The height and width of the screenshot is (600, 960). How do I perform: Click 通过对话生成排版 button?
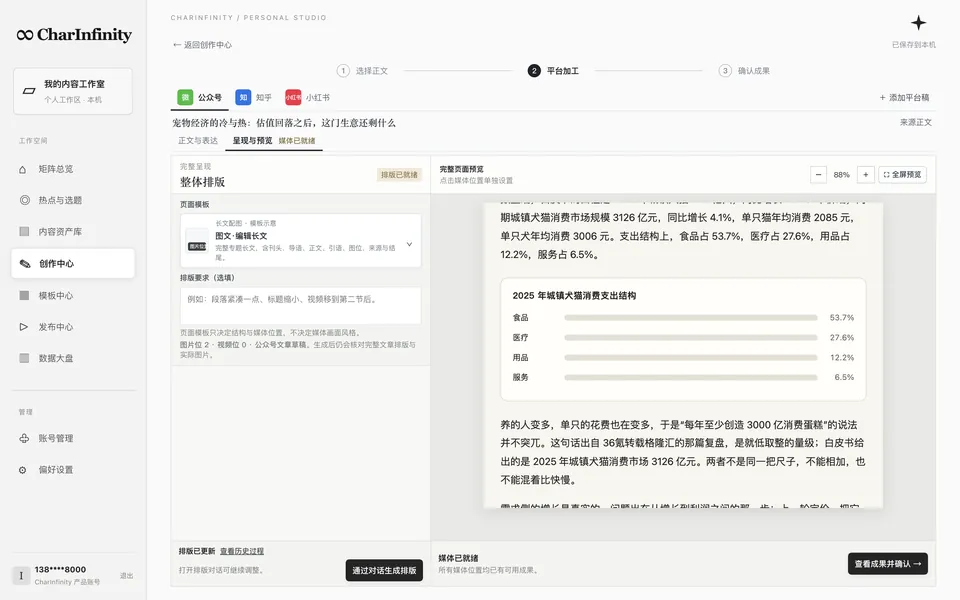tap(384, 570)
